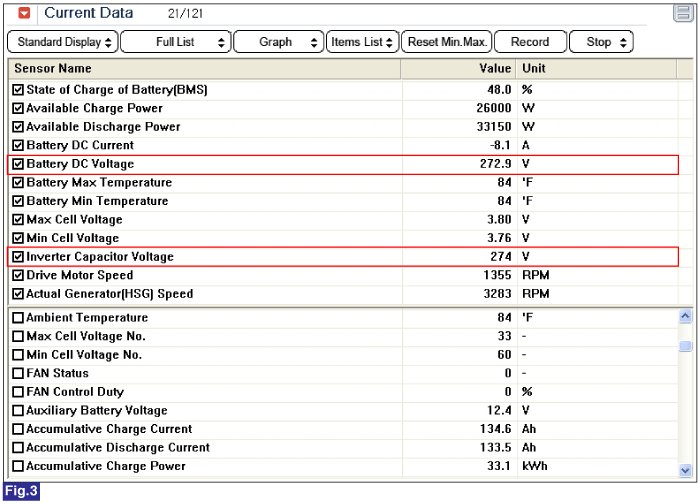
Task: Uncheck Drive Motor Speed checkbox
Action: tap(18, 275)
